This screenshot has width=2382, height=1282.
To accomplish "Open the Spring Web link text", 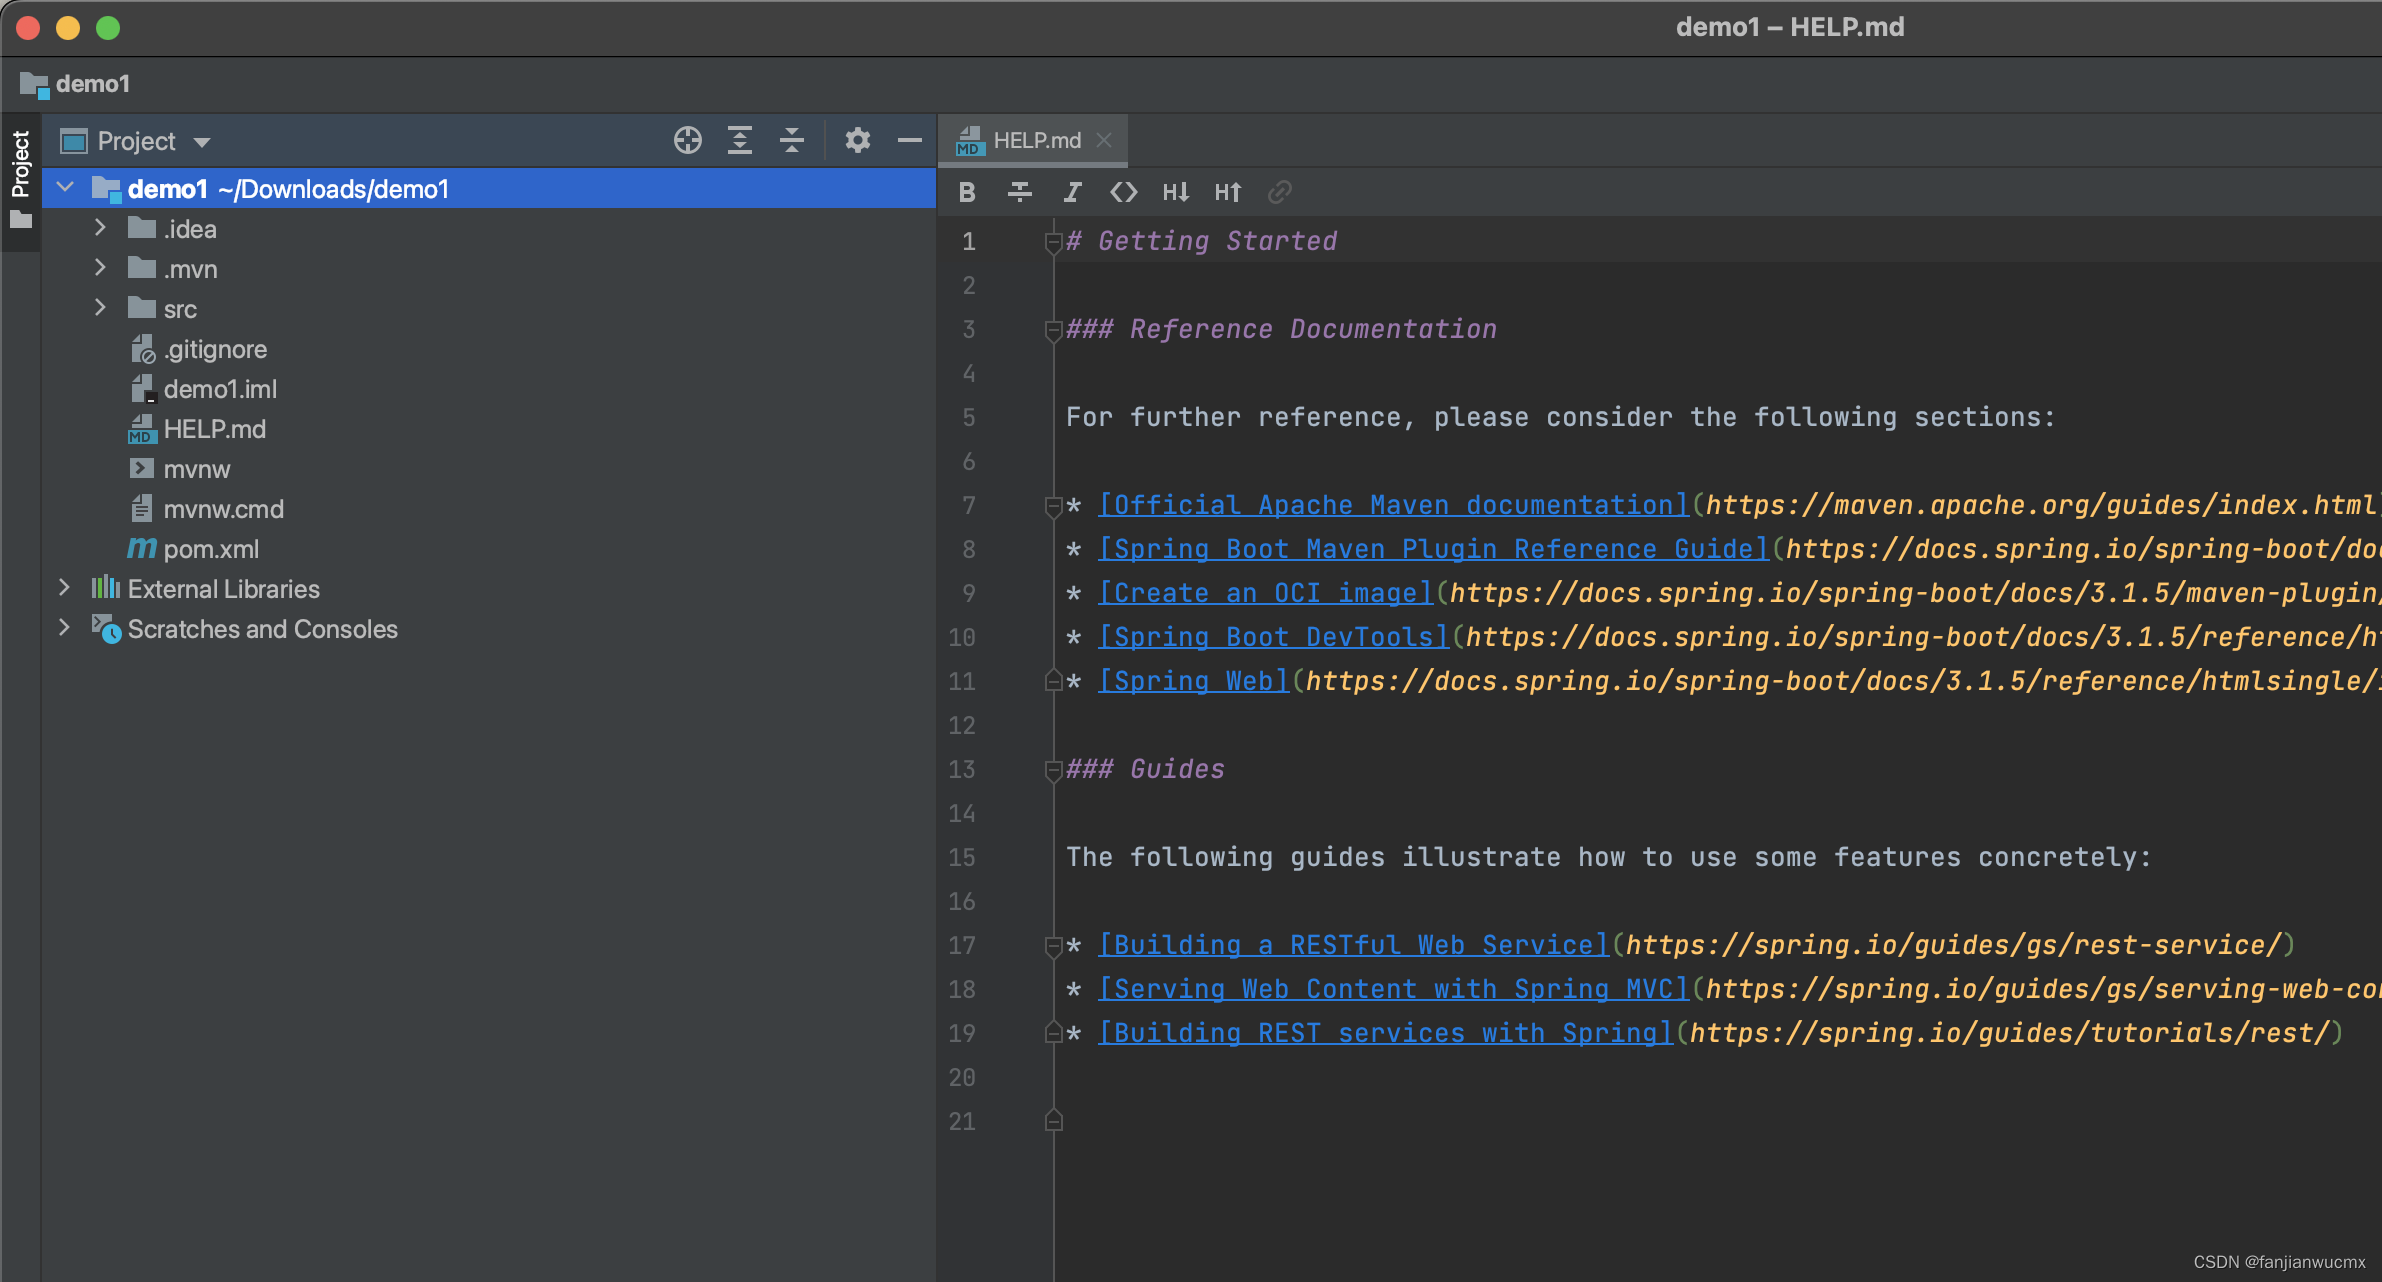I will click(1193, 681).
